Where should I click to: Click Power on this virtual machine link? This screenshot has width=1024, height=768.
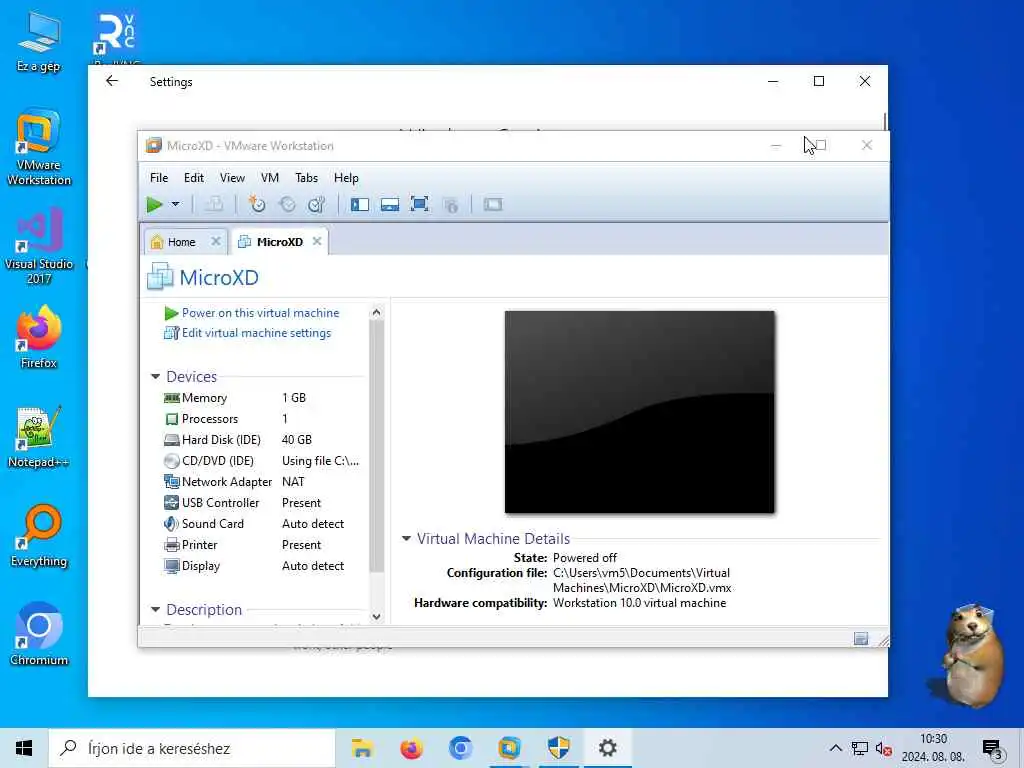pos(261,313)
